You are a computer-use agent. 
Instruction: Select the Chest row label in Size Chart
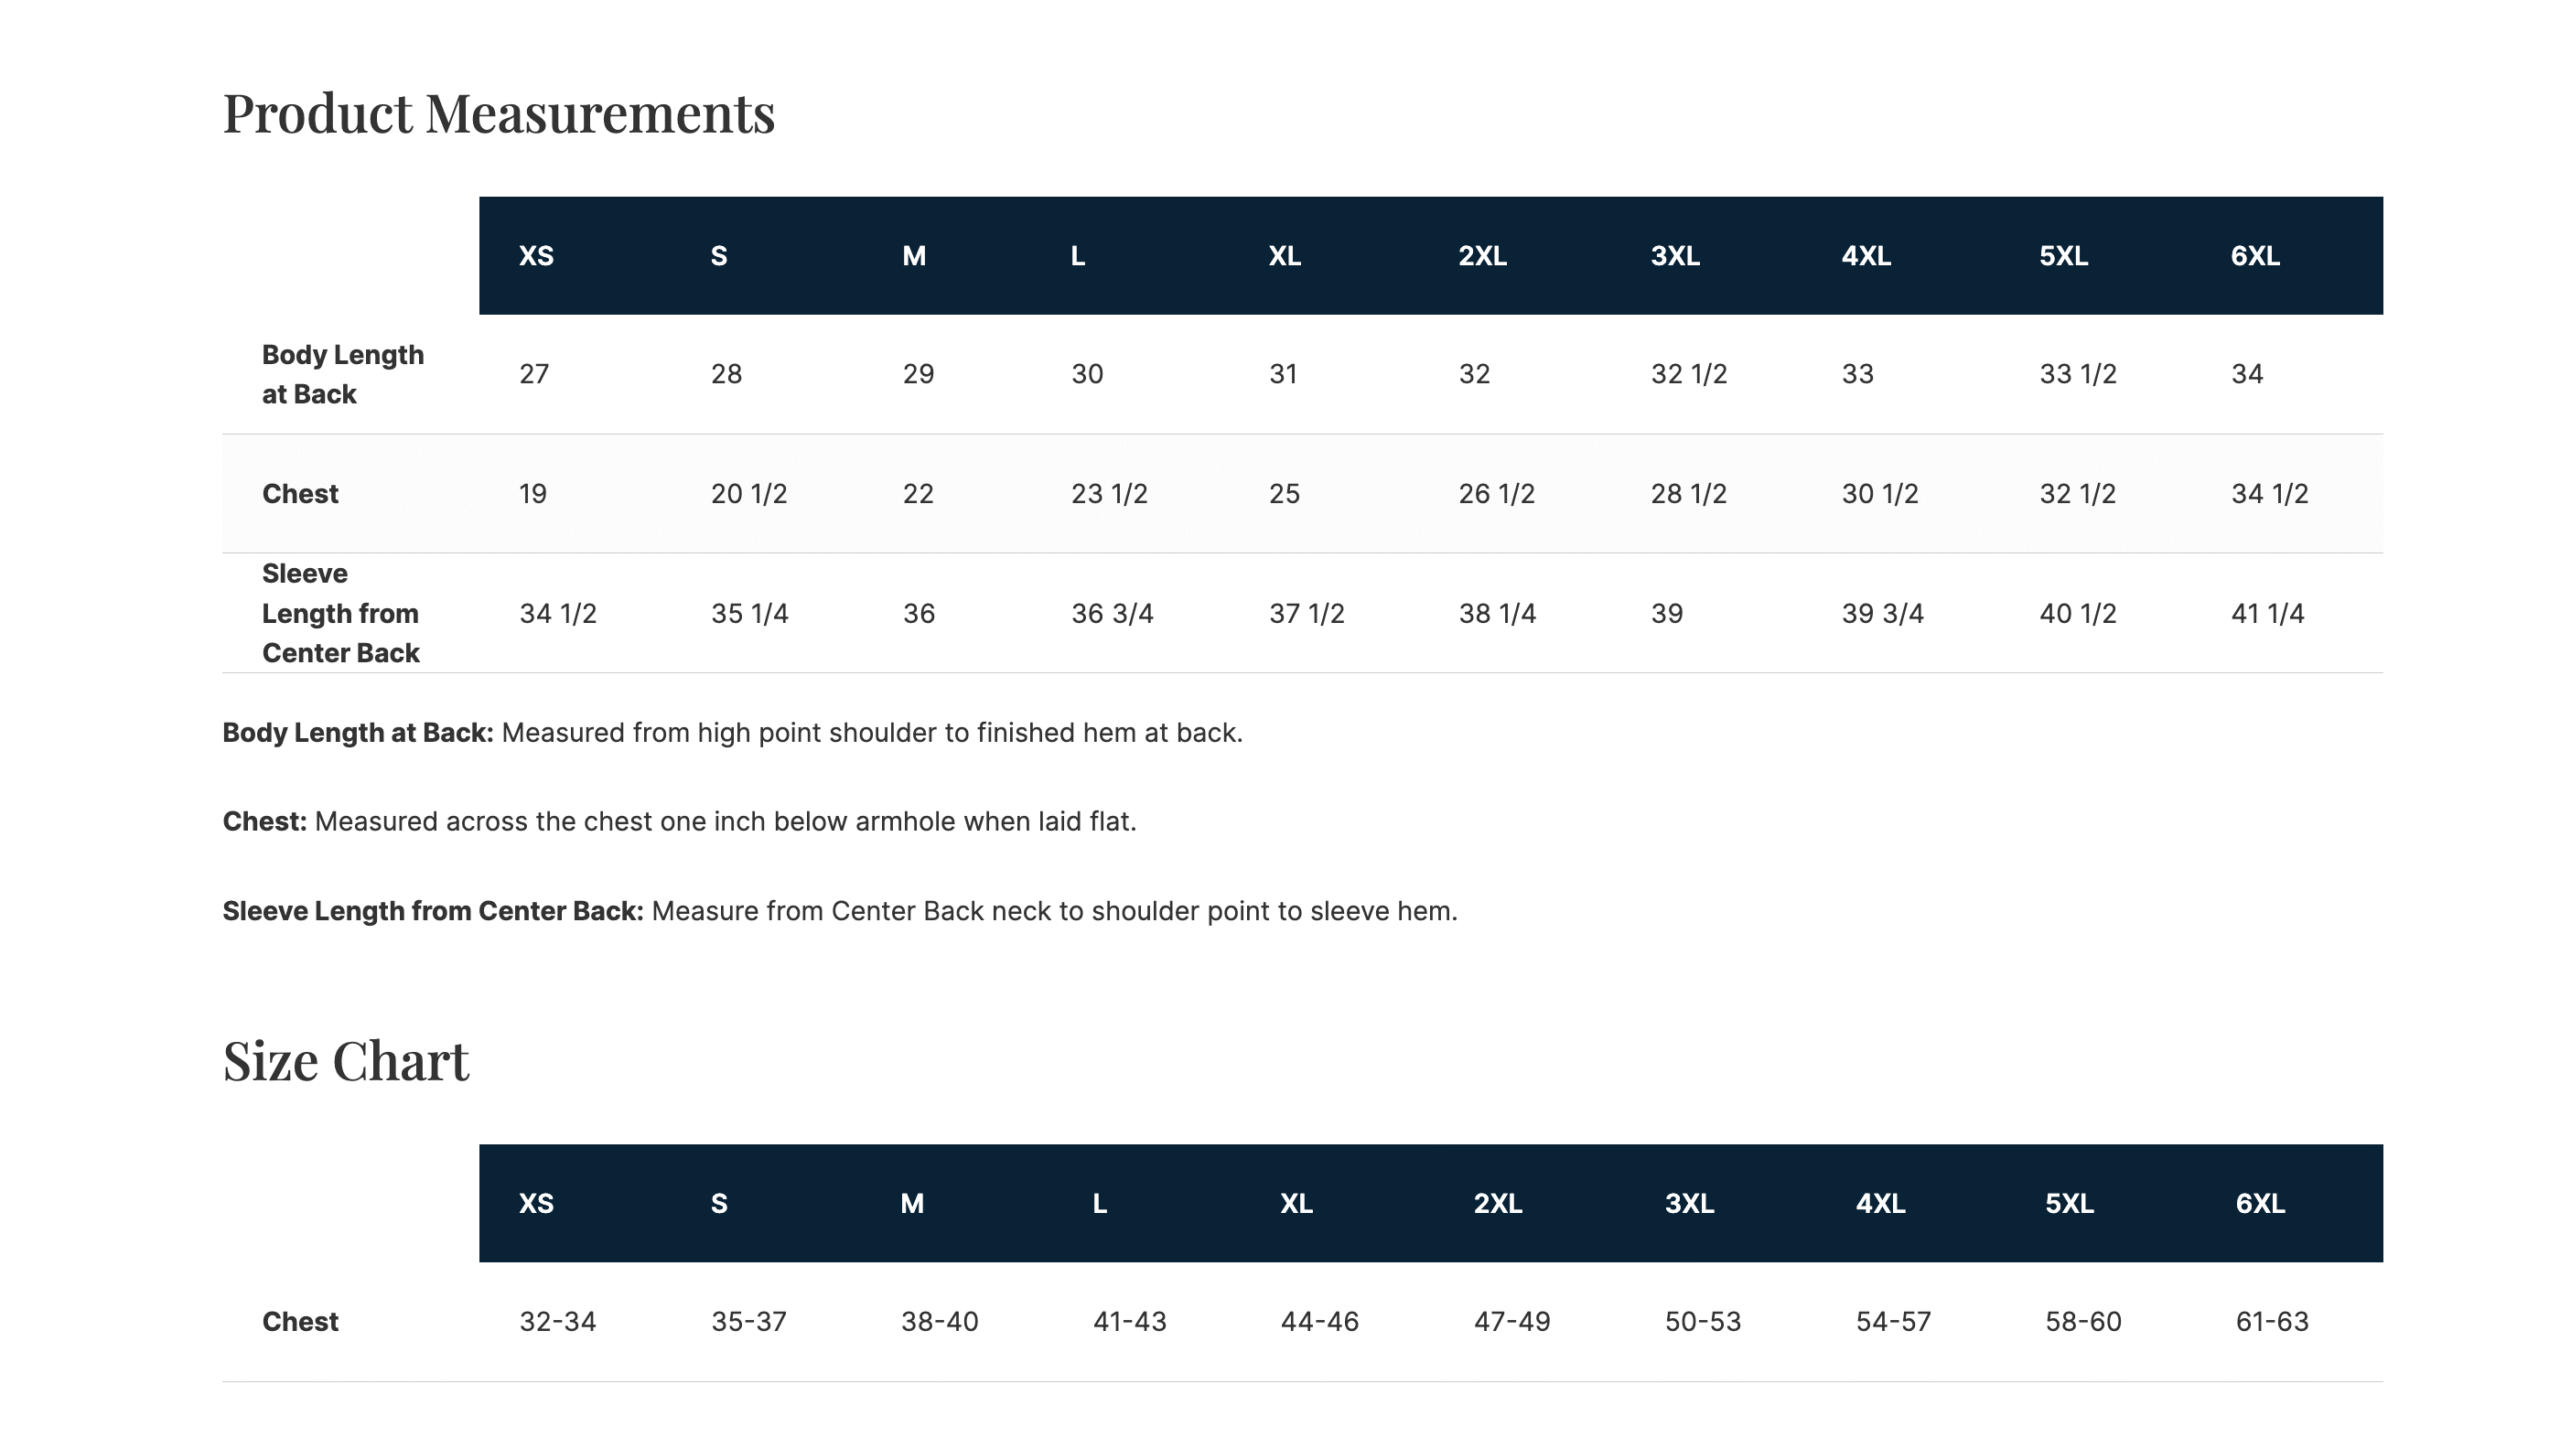coord(300,1322)
